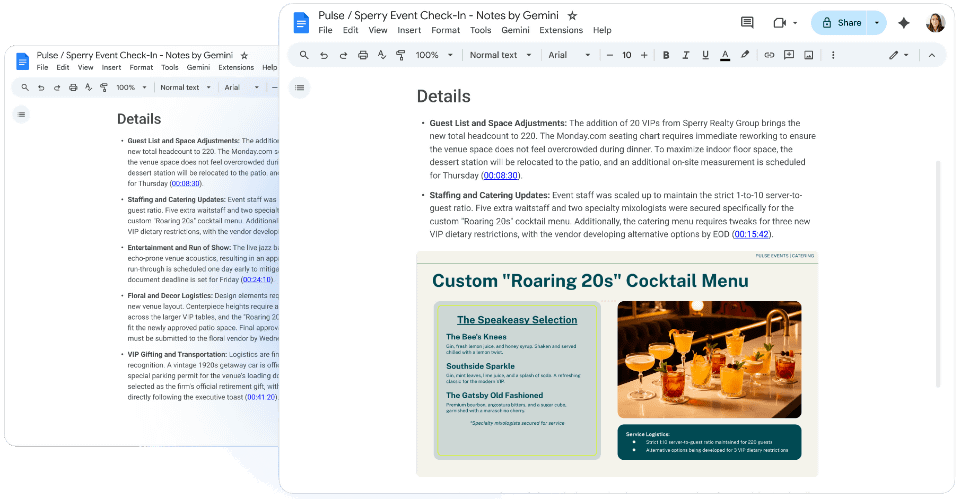This screenshot has height=499, width=960.
Task: Open the user profile avatar
Action: click(x=936, y=23)
